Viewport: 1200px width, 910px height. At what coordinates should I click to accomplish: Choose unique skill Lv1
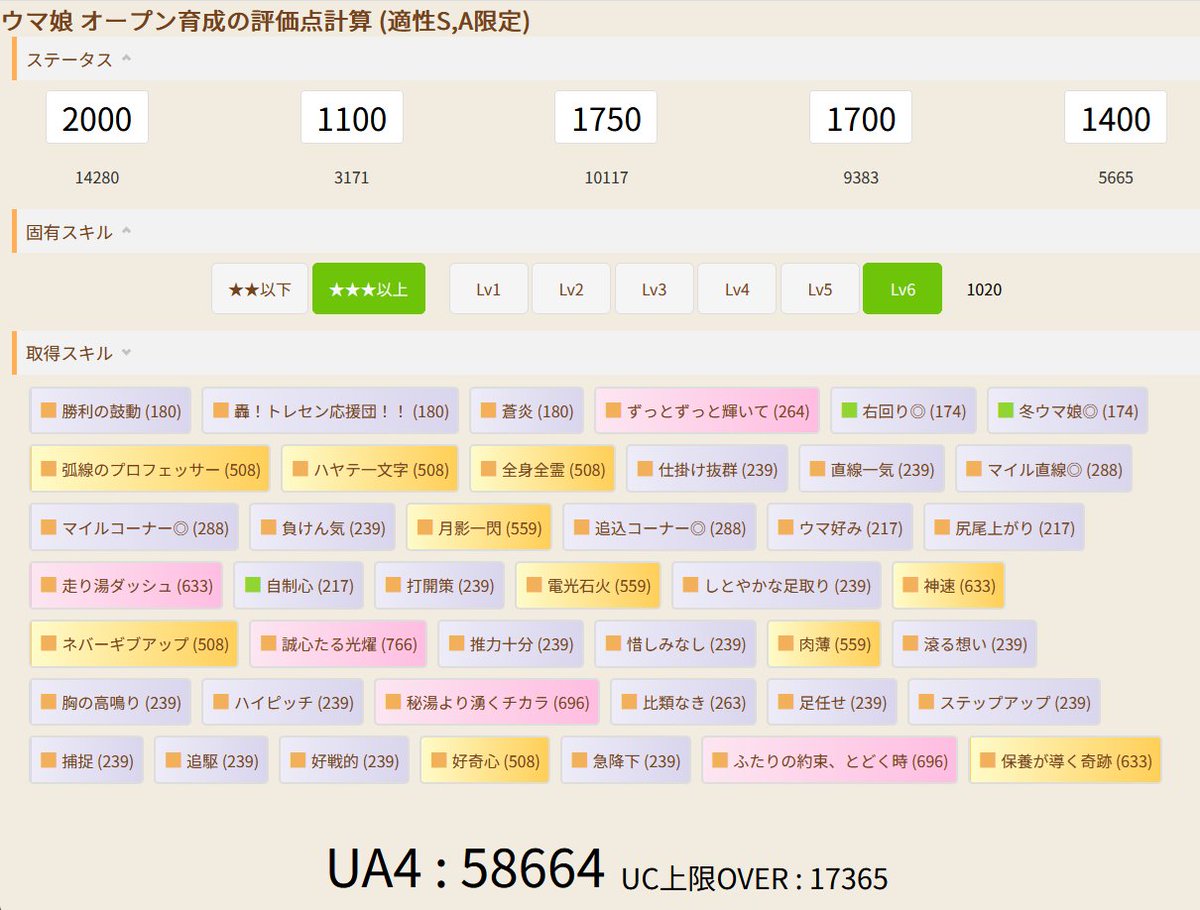pyautogui.click(x=488, y=289)
